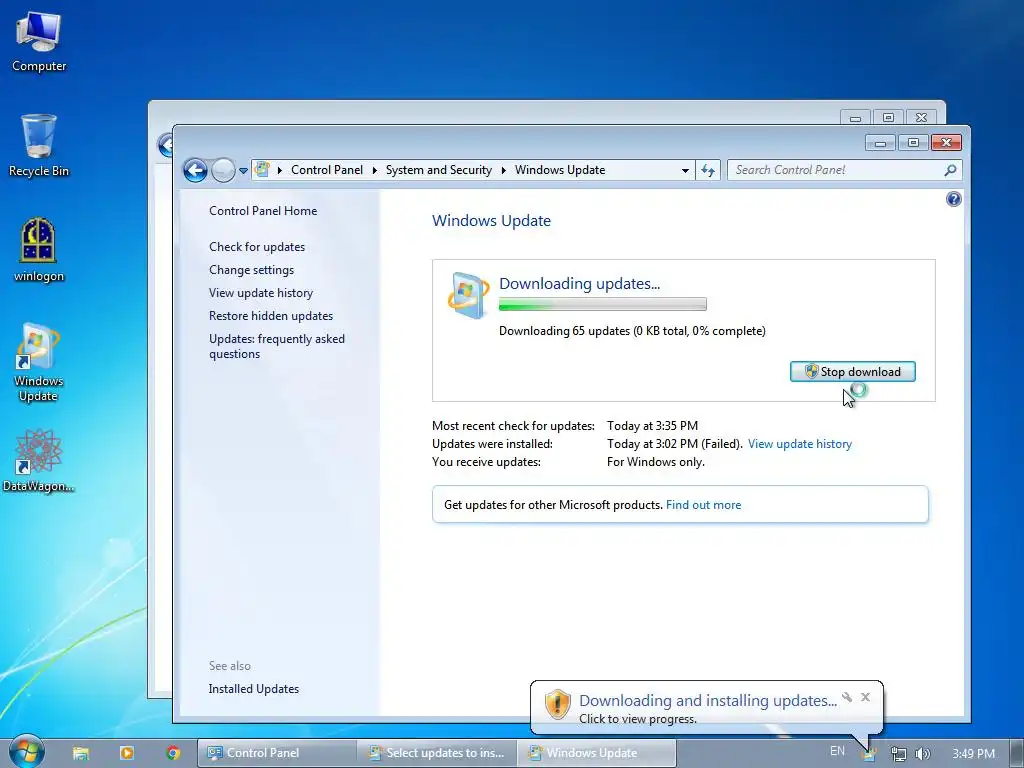
Task: Click Show desktop button at taskbar end
Action: [x=1016, y=754]
